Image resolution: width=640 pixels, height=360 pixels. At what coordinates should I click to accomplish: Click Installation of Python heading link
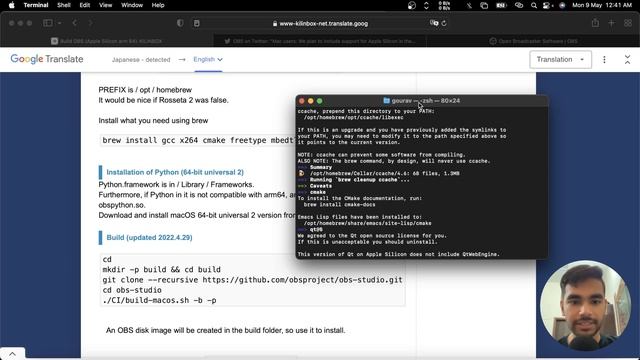tap(175, 172)
